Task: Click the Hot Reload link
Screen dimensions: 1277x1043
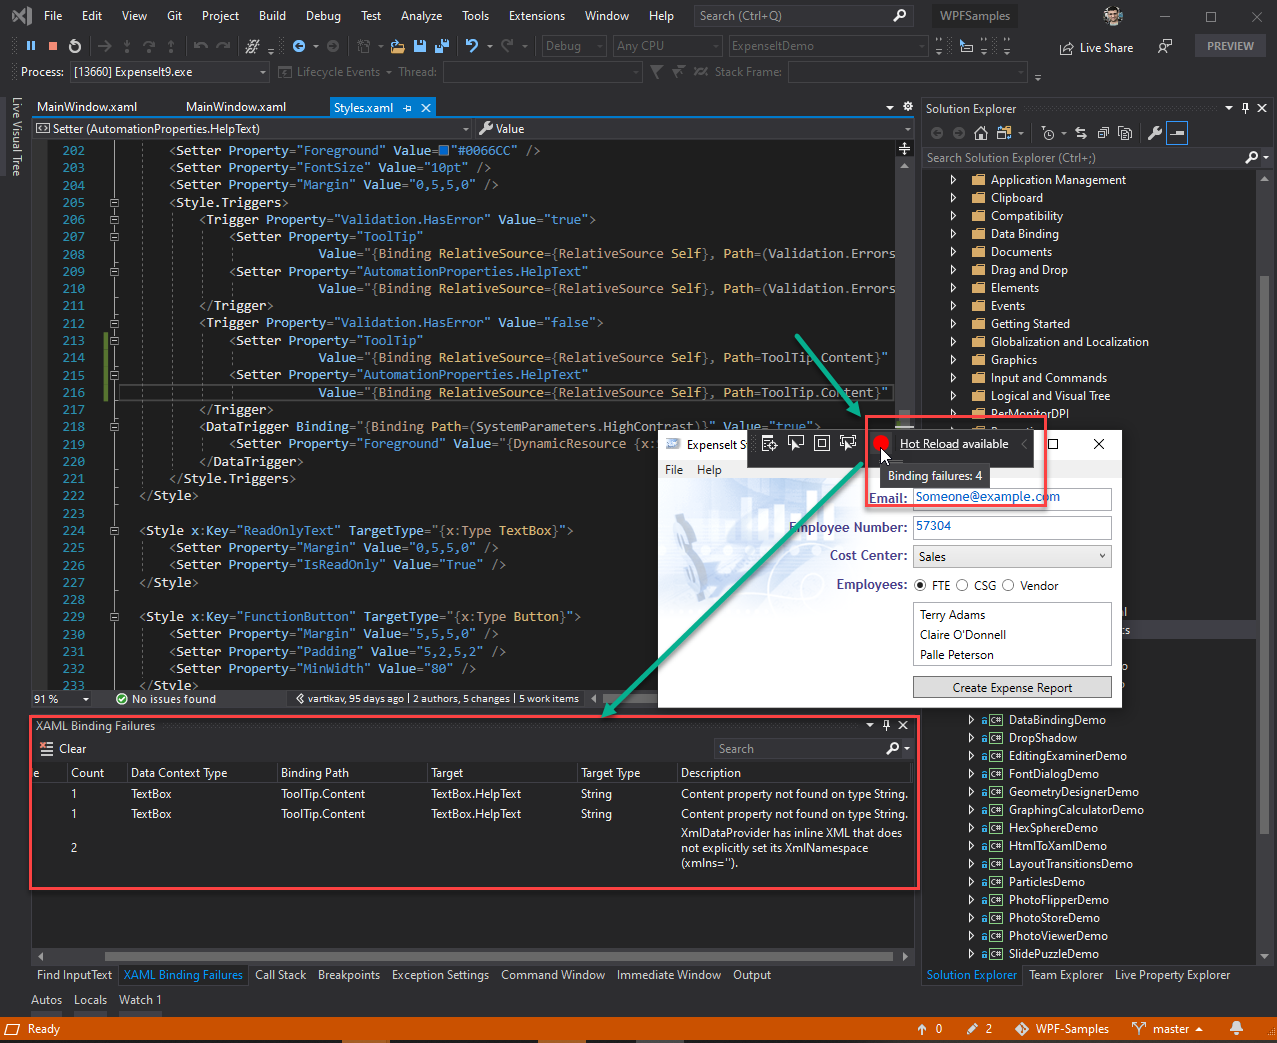Action: (x=929, y=444)
